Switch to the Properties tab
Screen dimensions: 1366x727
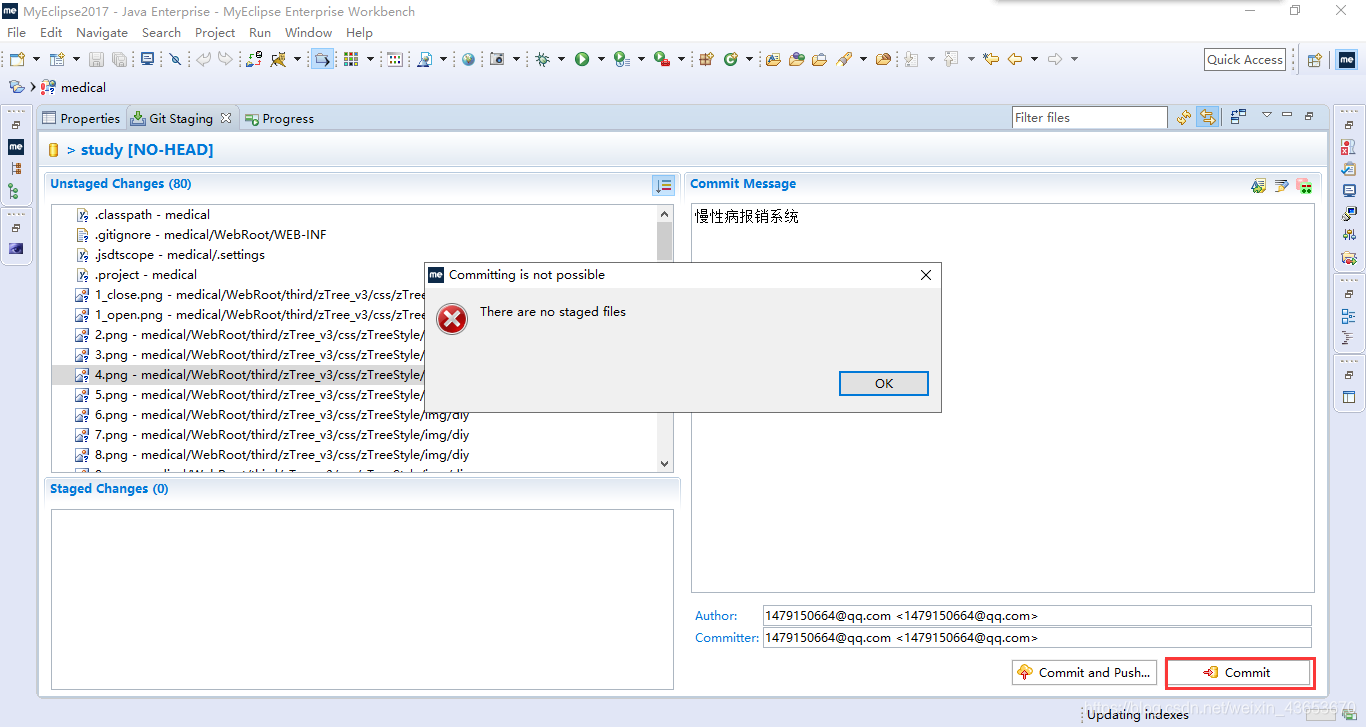point(81,118)
